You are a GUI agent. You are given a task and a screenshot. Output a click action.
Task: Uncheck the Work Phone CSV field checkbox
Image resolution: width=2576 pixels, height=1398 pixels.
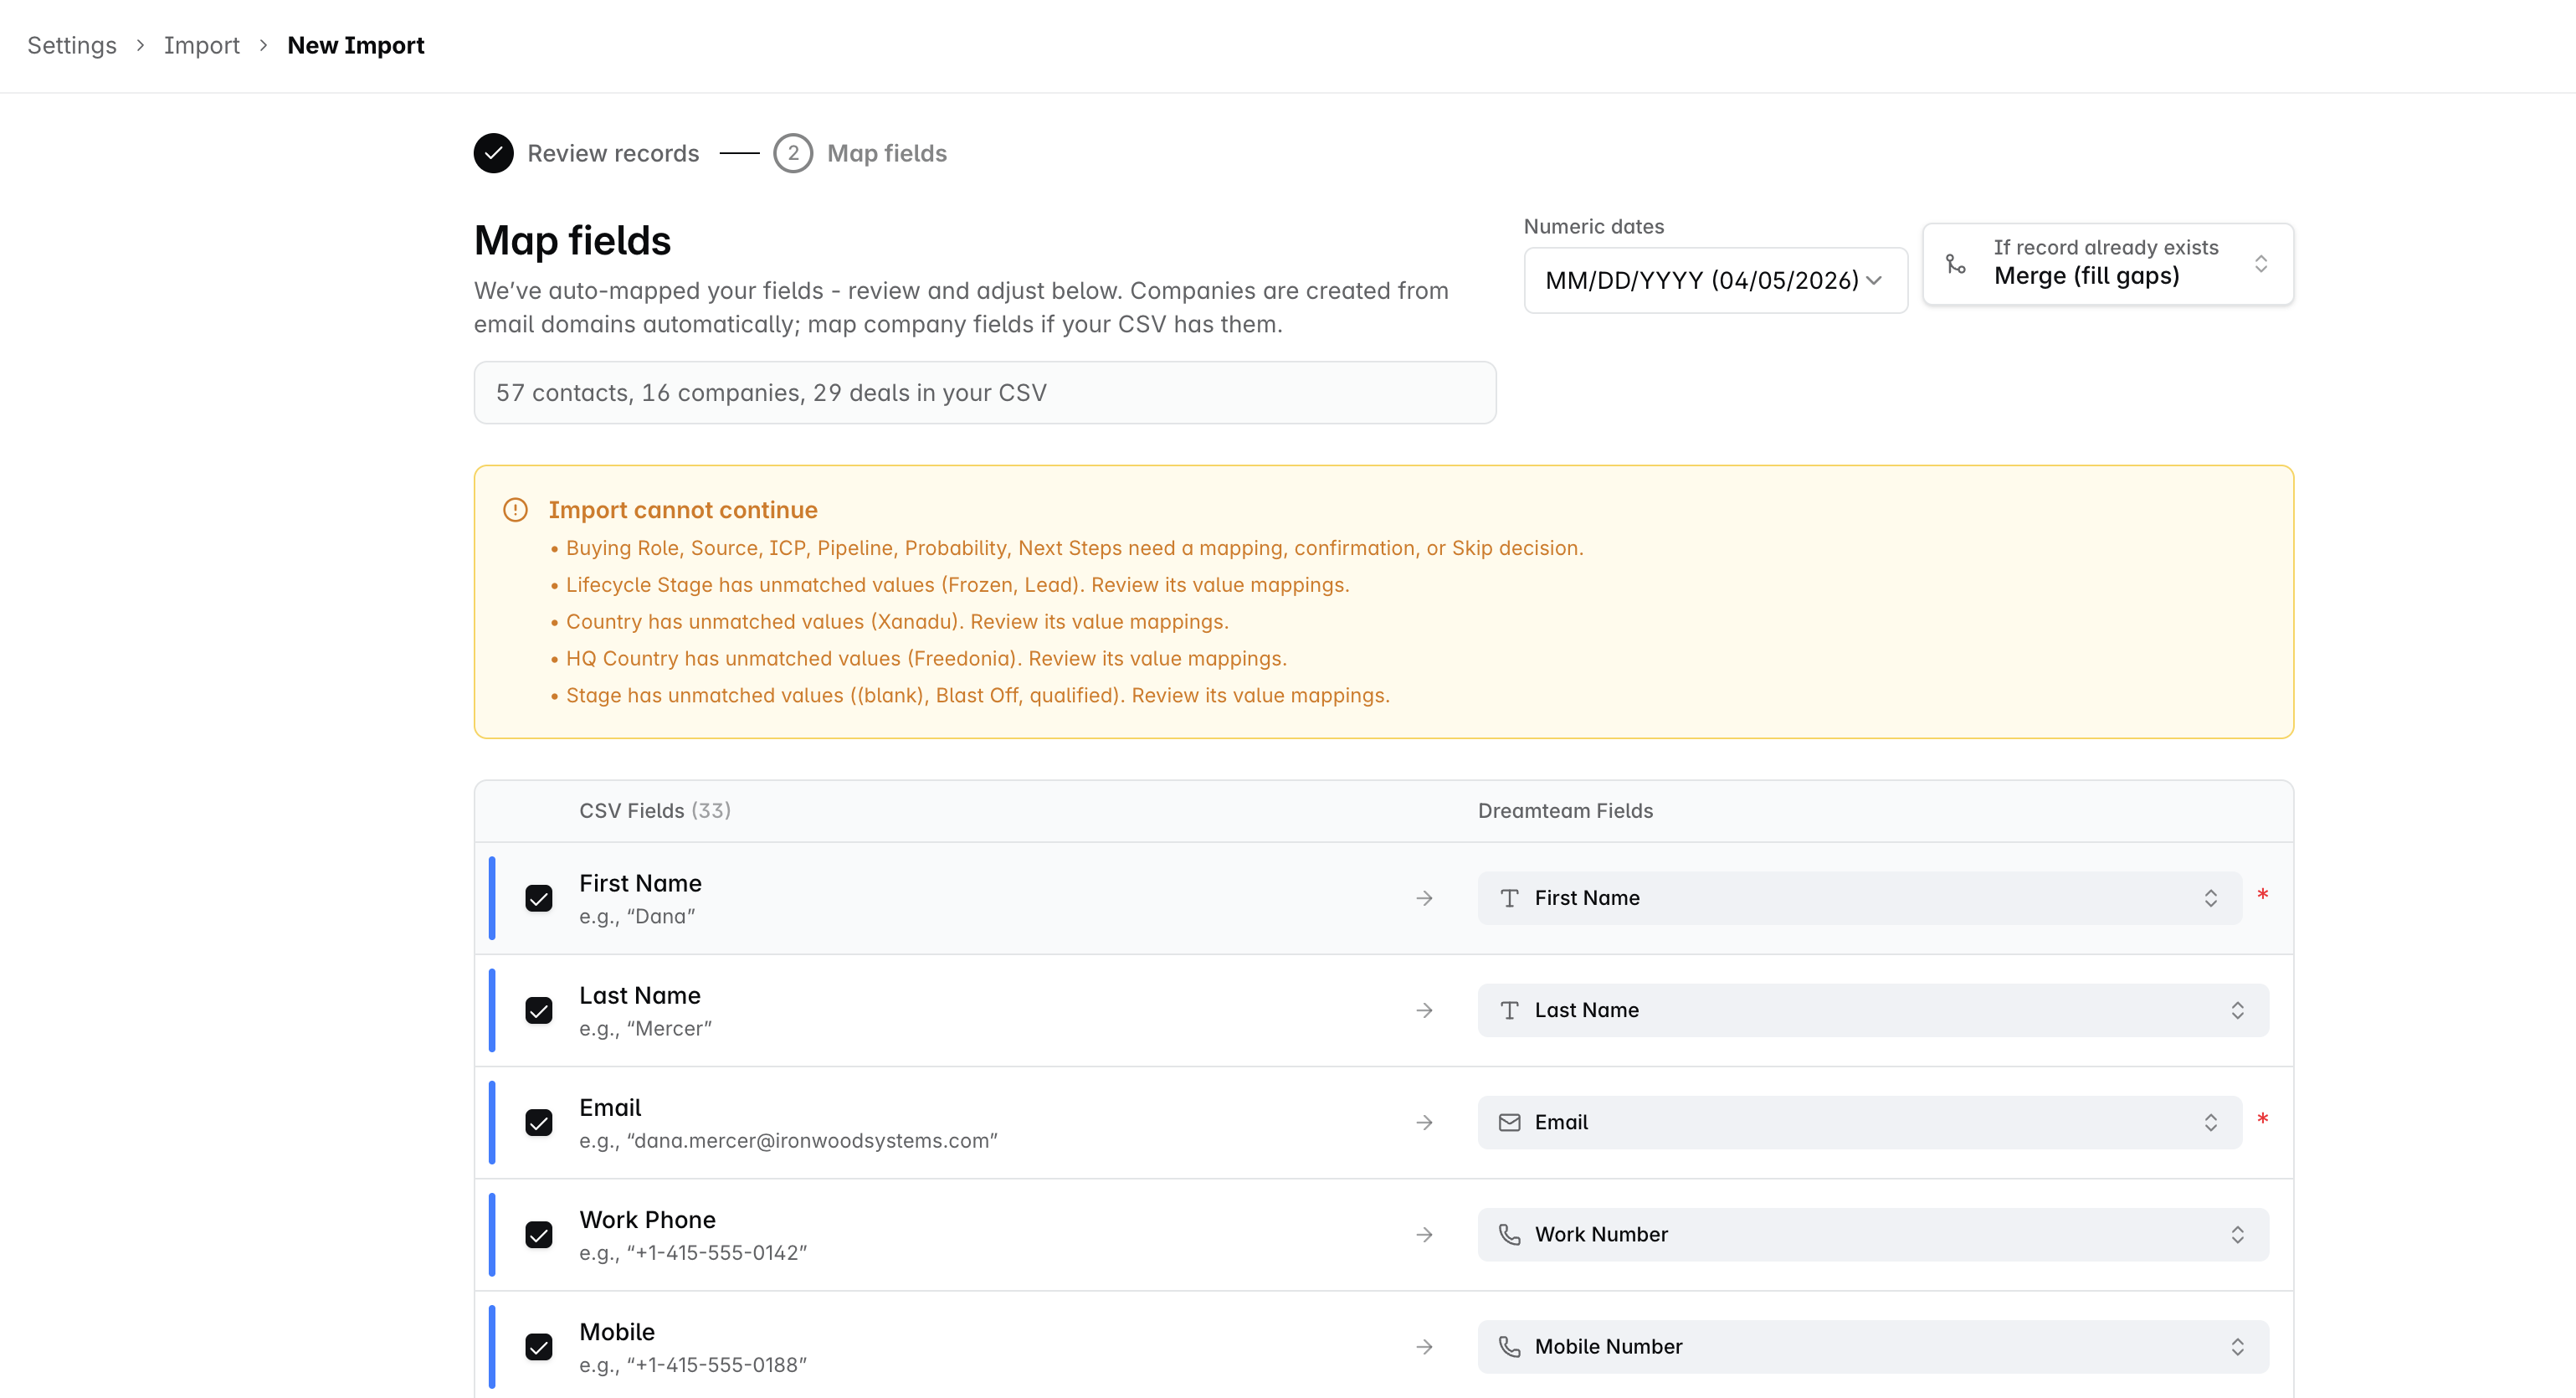click(539, 1234)
